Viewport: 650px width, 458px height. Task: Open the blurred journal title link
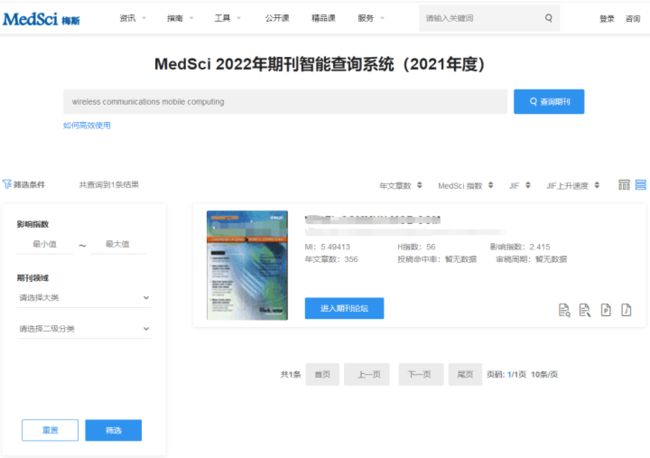point(372,219)
